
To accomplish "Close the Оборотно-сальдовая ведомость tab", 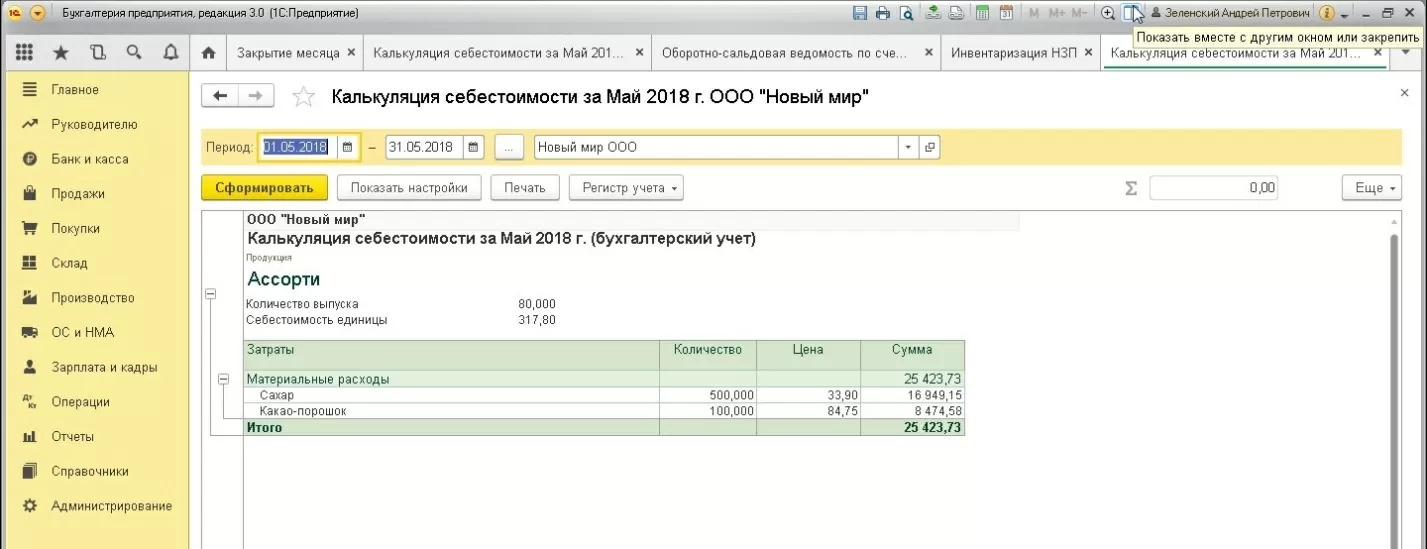I will click(930, 52).
